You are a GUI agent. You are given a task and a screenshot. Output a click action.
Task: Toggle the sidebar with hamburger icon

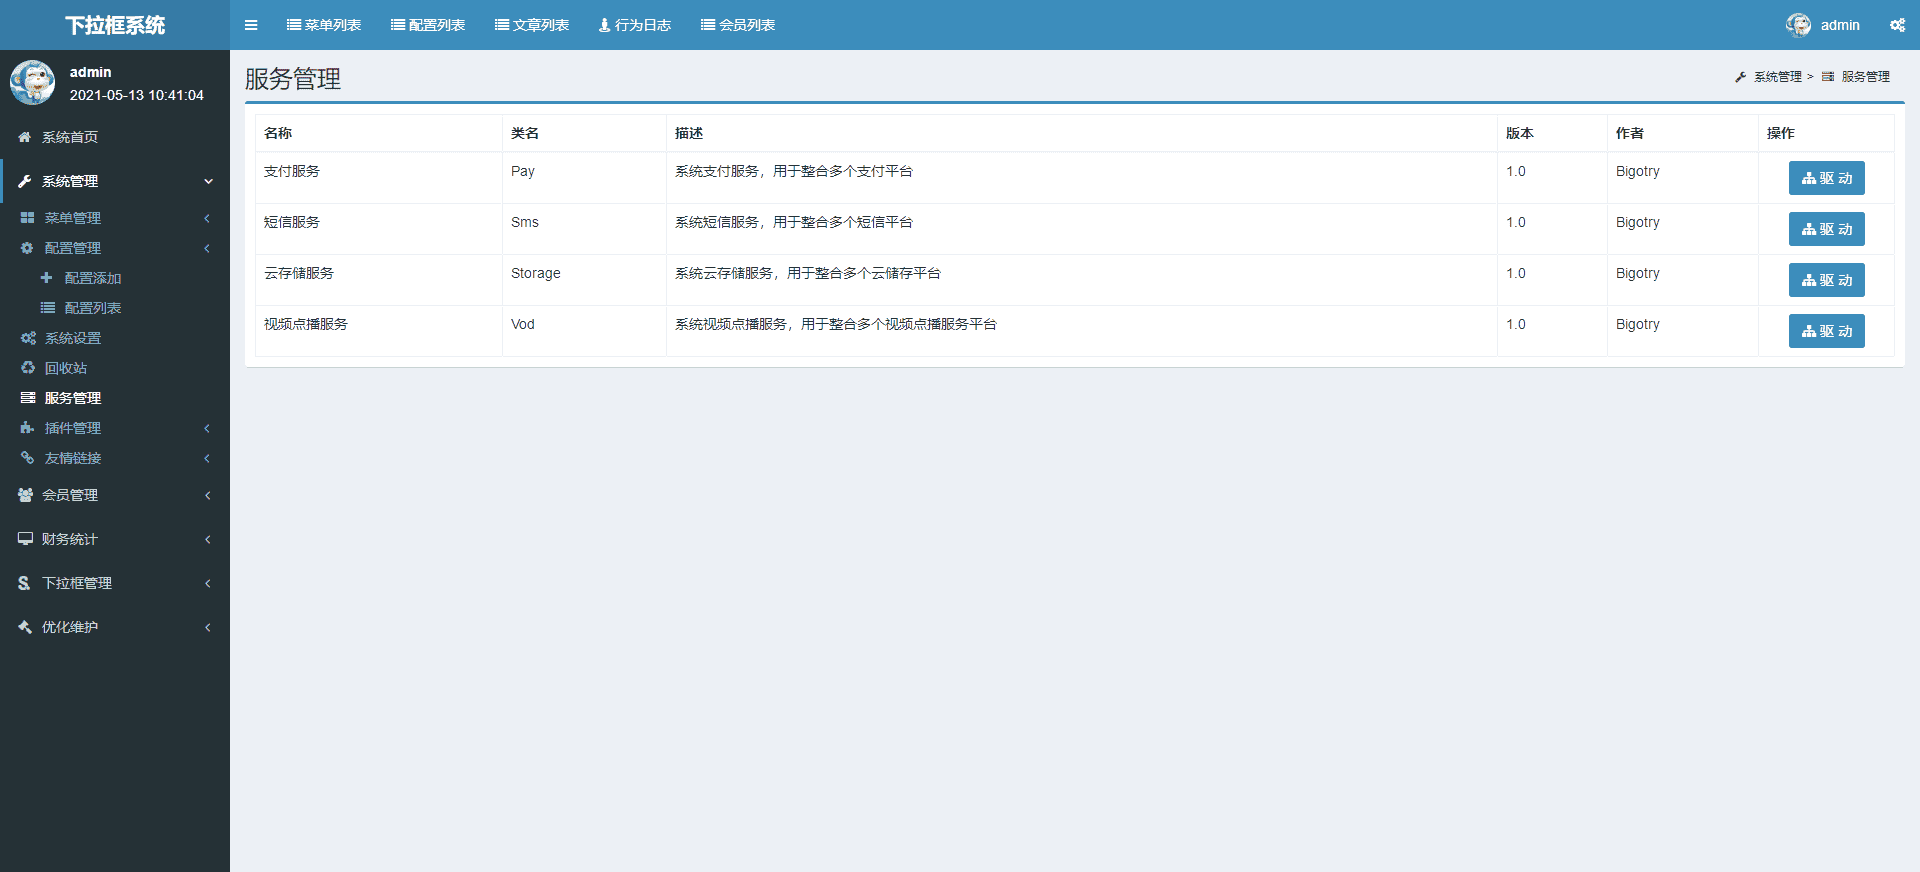[x=251, y=25]
